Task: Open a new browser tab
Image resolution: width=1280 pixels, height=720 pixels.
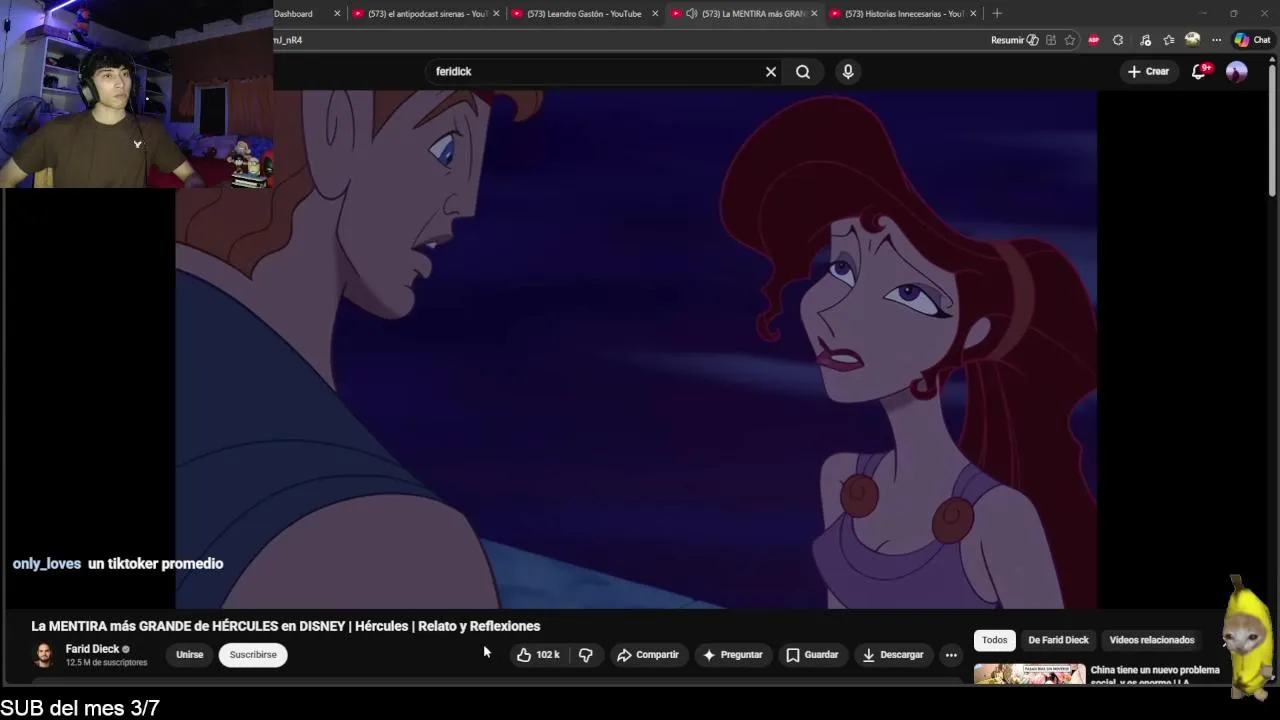Action: pyautogui.click(x=997, y=14)
